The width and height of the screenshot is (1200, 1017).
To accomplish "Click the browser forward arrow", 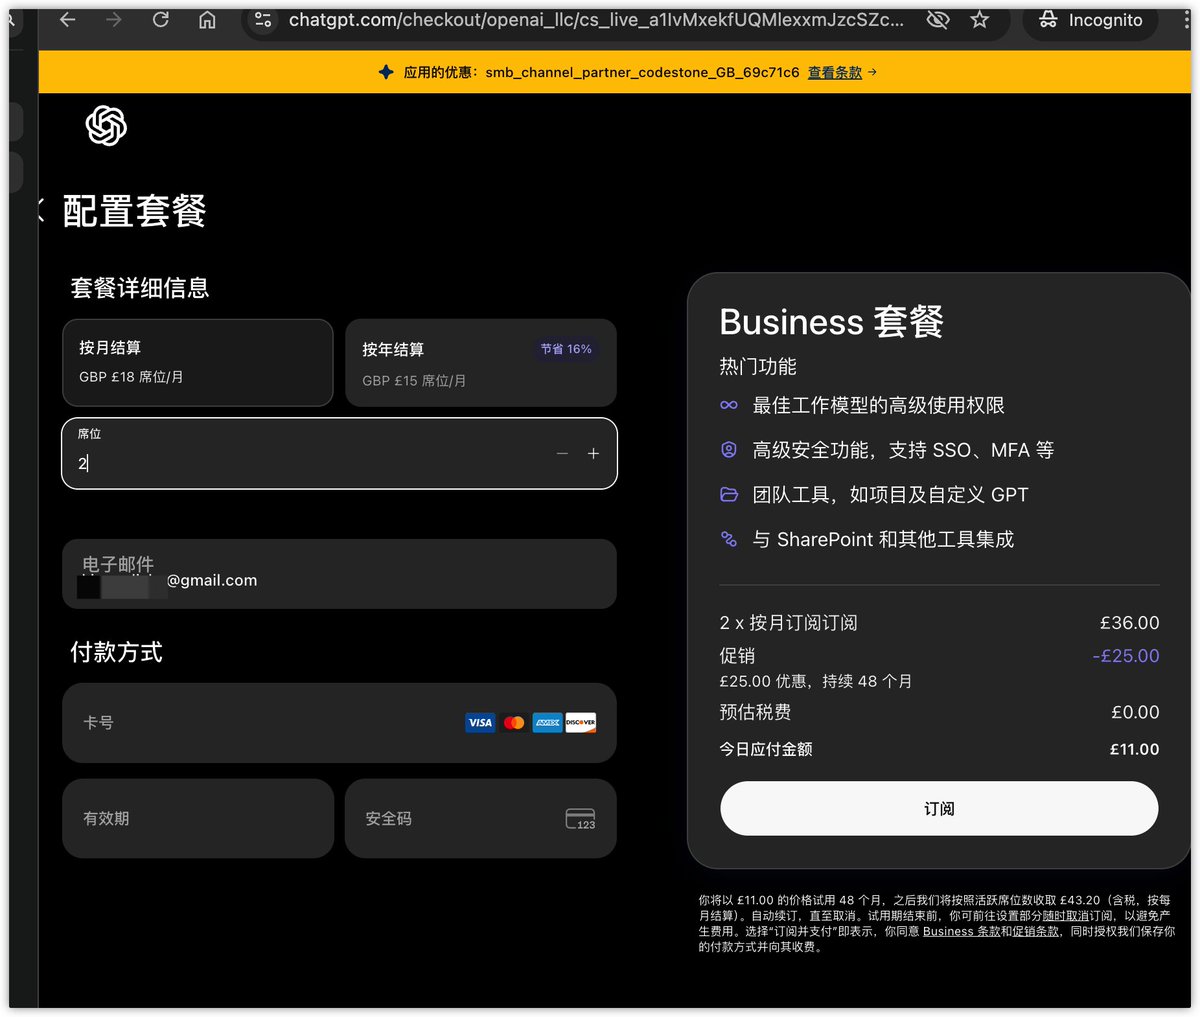I will click(114, 20).
